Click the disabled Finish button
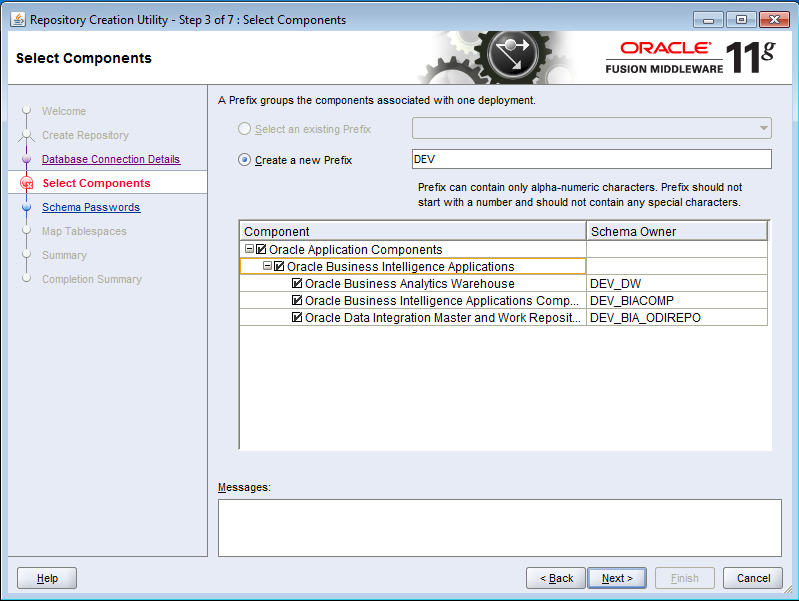This screenshot has height=601, width=799. (x=685, y=578)
